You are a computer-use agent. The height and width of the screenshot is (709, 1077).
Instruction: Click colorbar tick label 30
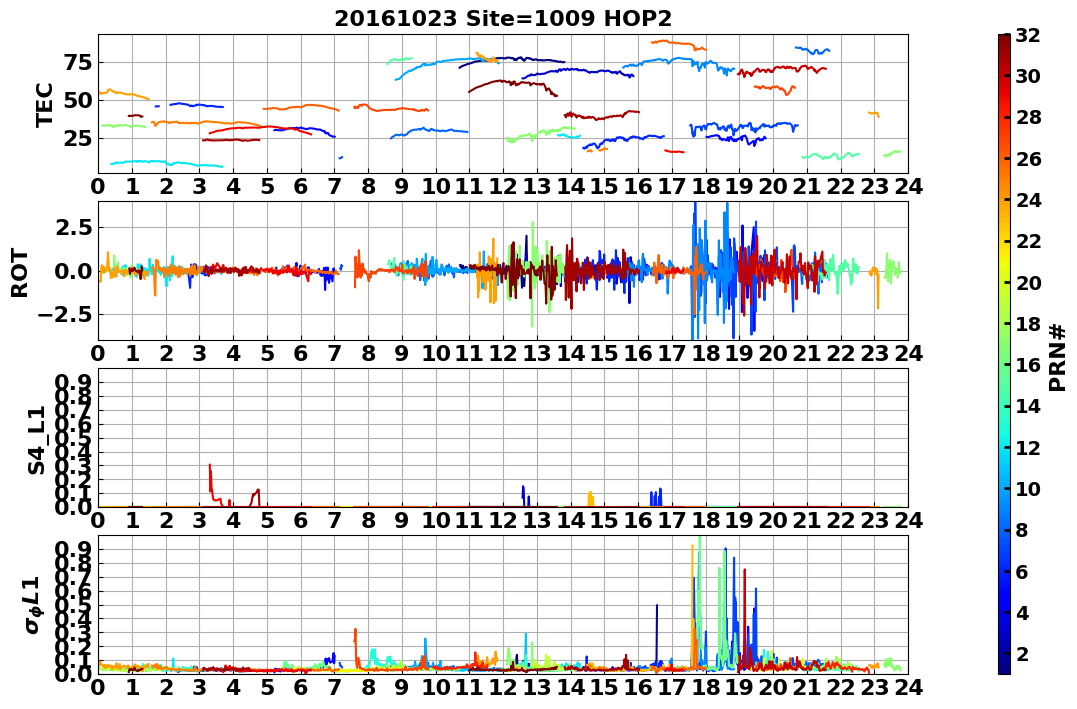click(x=1028, y=76)
